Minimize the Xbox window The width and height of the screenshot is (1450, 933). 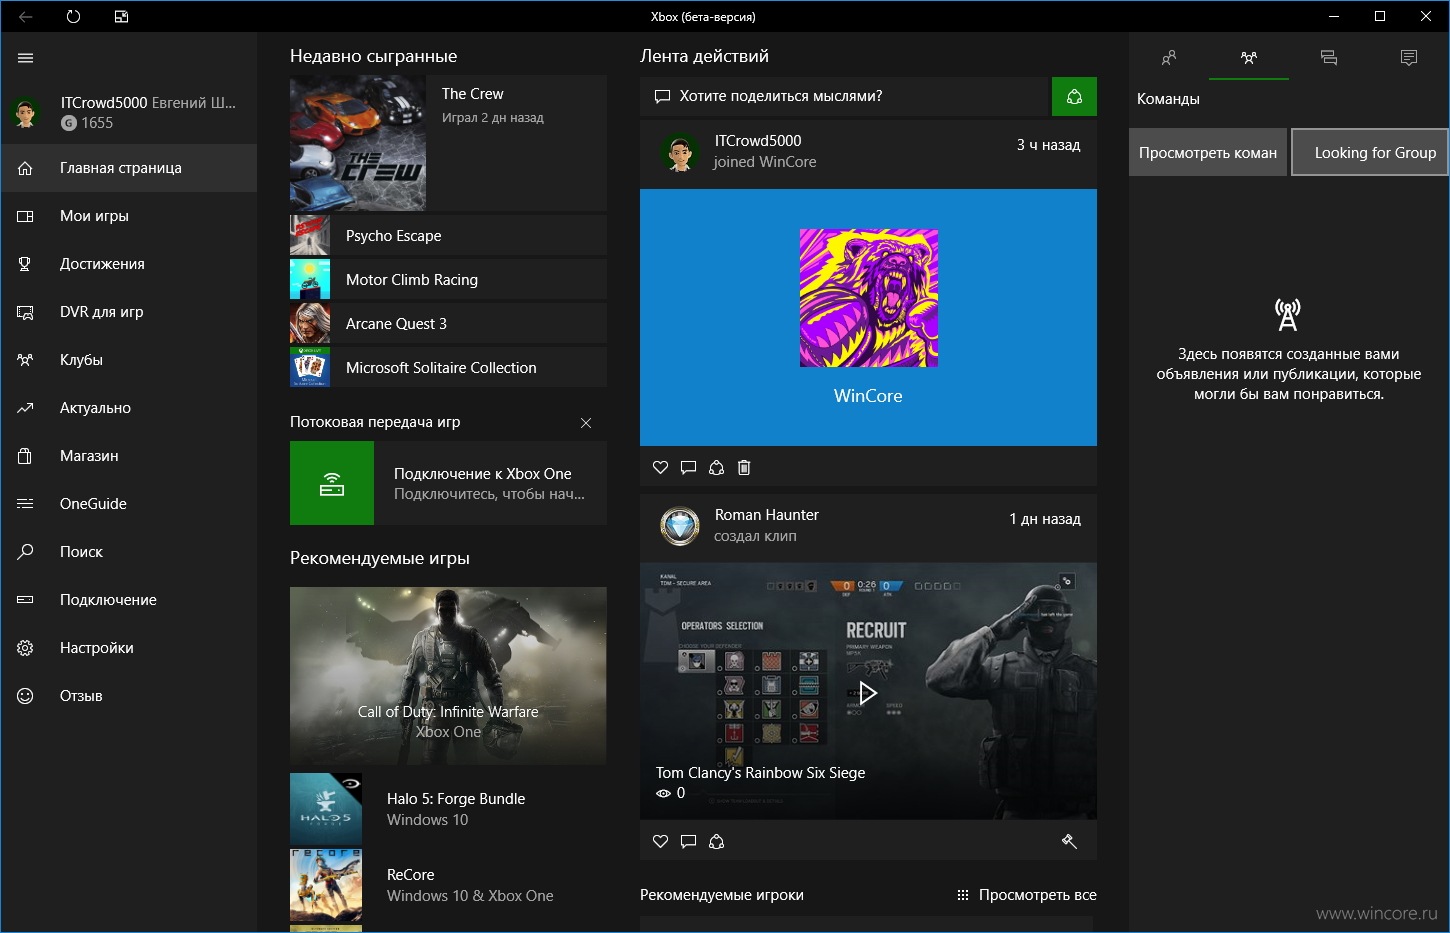click(1334, 17)
